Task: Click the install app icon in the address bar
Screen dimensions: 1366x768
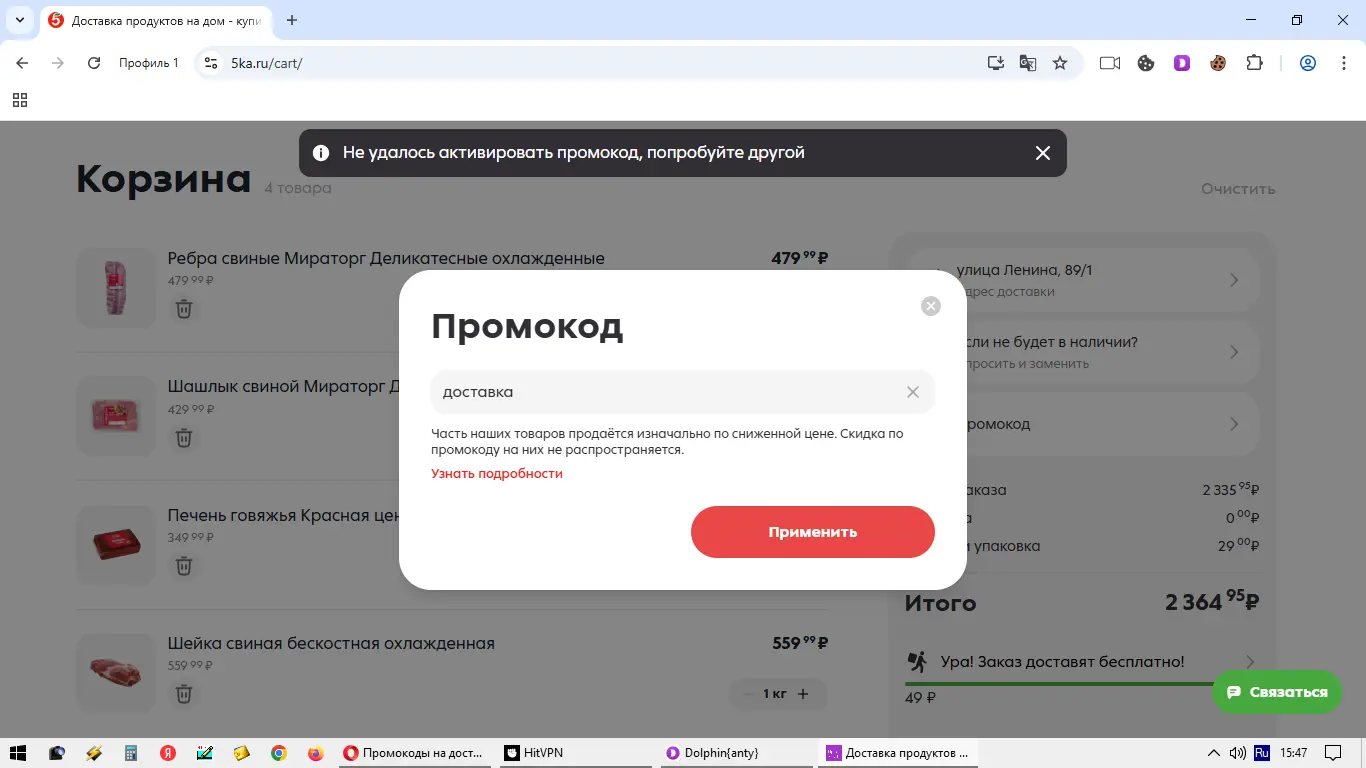Action: tap(995, 63)
